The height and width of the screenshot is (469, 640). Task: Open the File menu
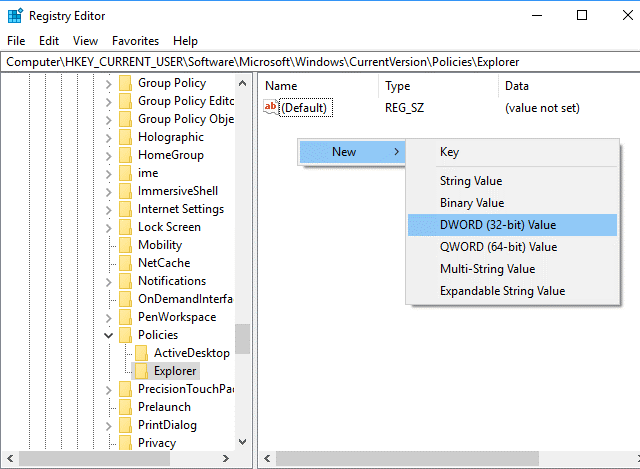pos(16,41)
